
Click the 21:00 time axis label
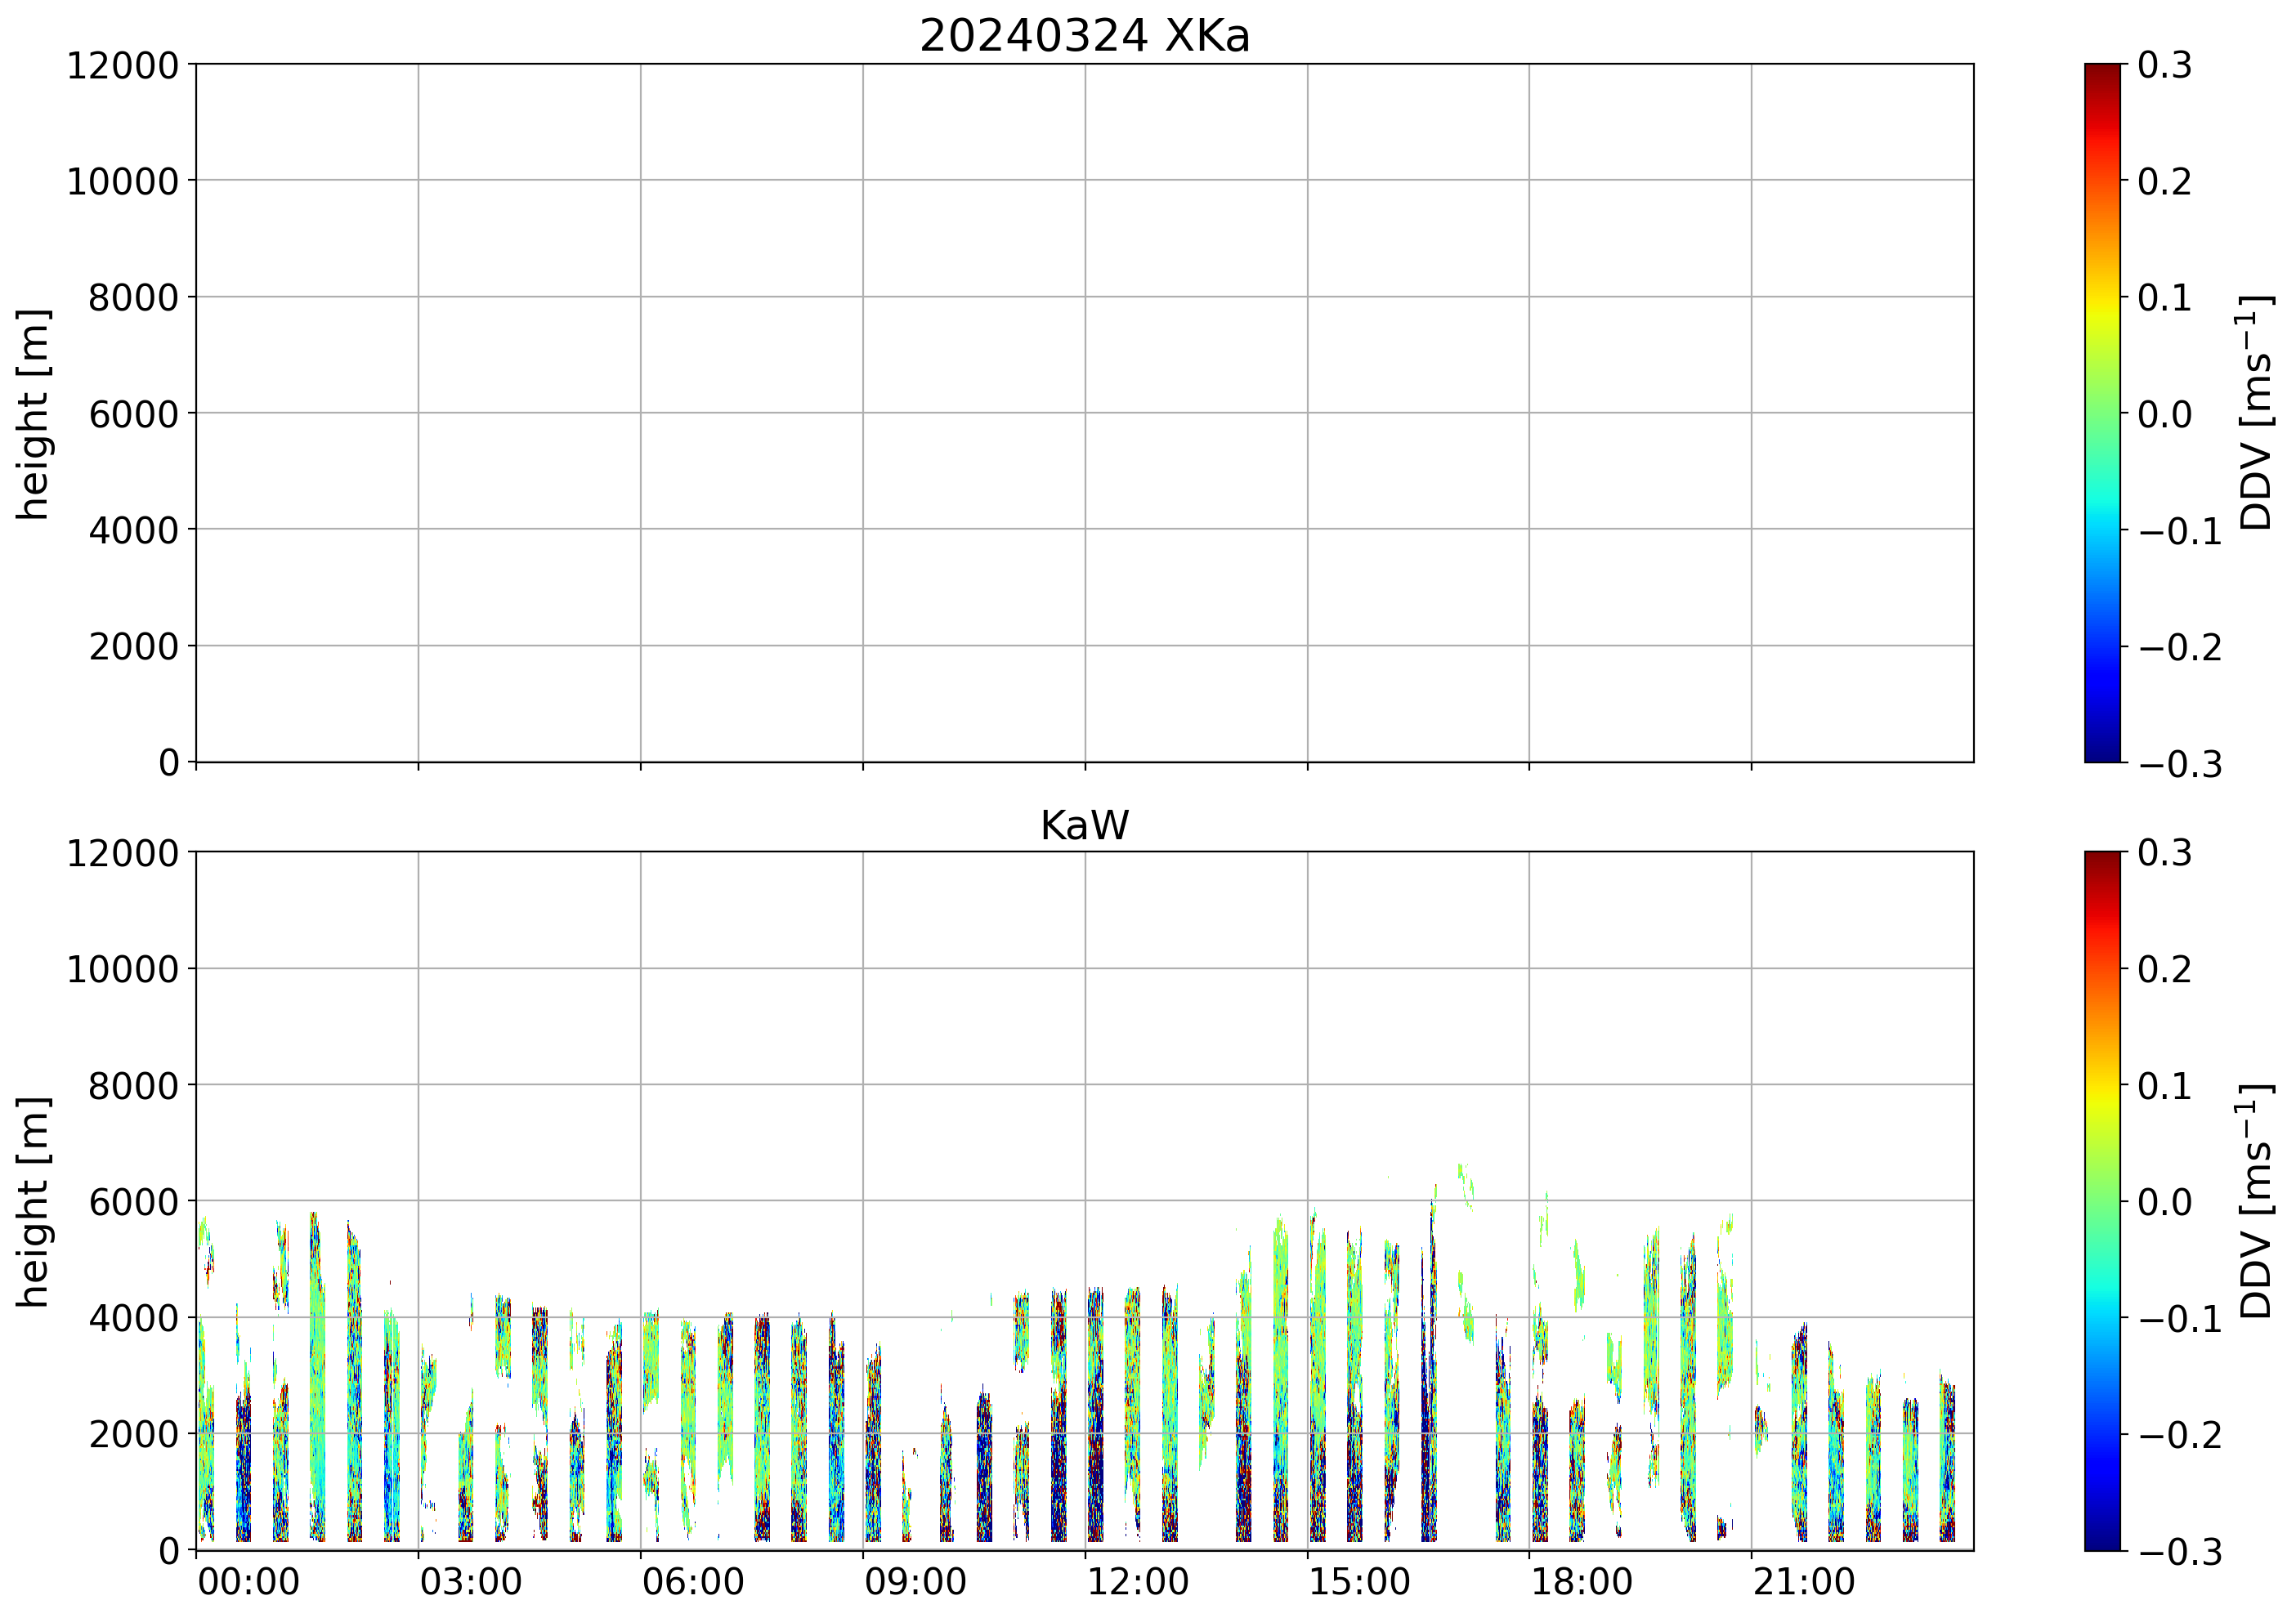tap(1804, 1583)
